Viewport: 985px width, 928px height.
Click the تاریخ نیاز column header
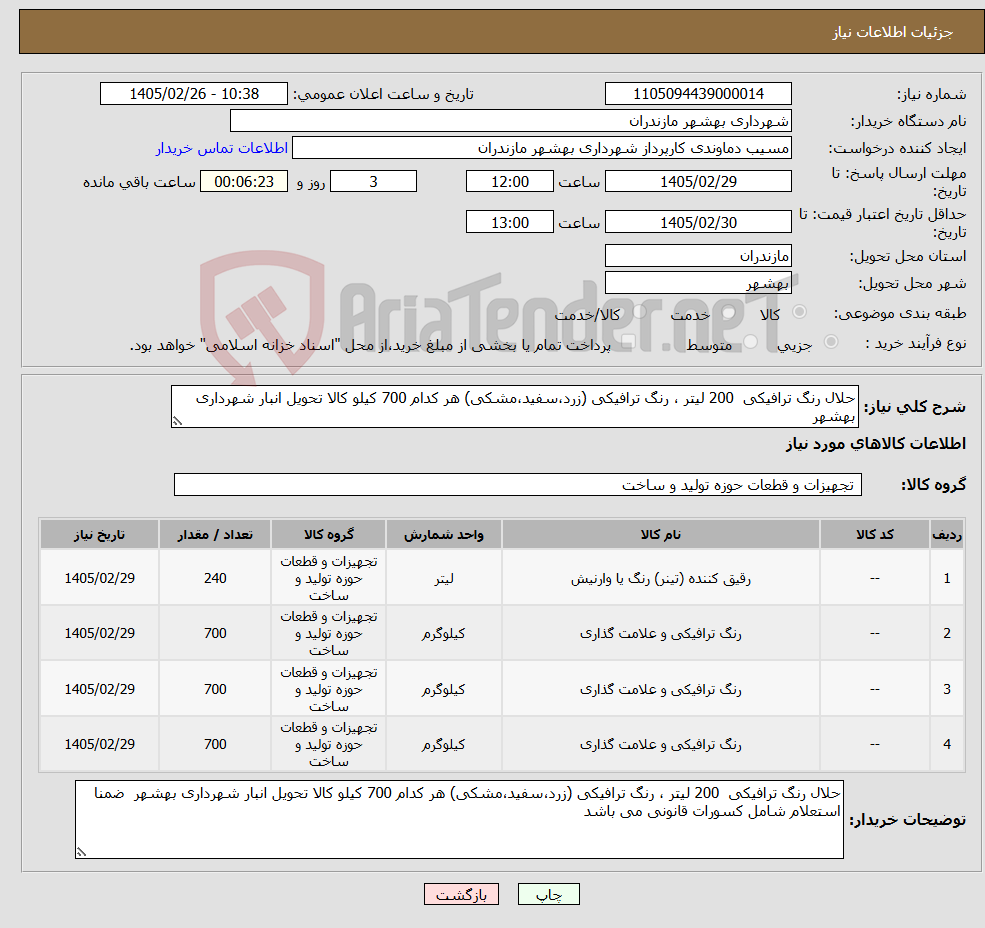pyautogui.click(x=99, y=534)
